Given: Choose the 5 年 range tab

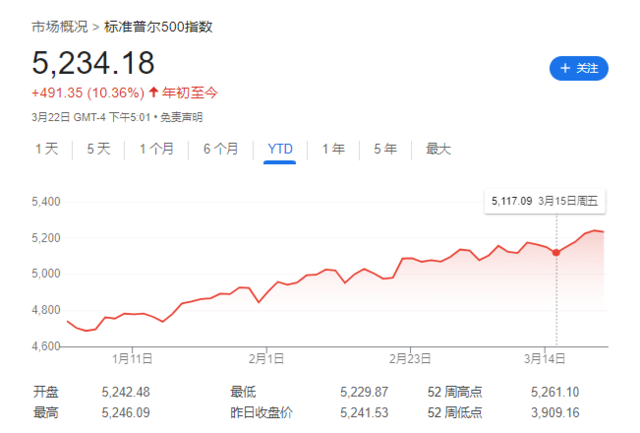Looking at the screenshot, I should (385, 149).
